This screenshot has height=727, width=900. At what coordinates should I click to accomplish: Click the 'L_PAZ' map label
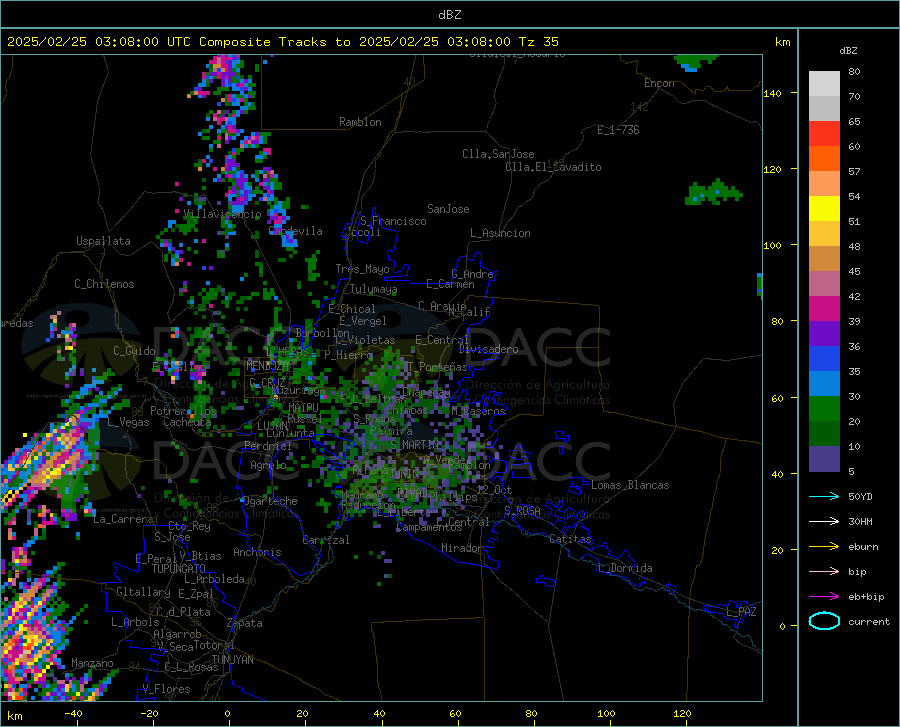741,612
